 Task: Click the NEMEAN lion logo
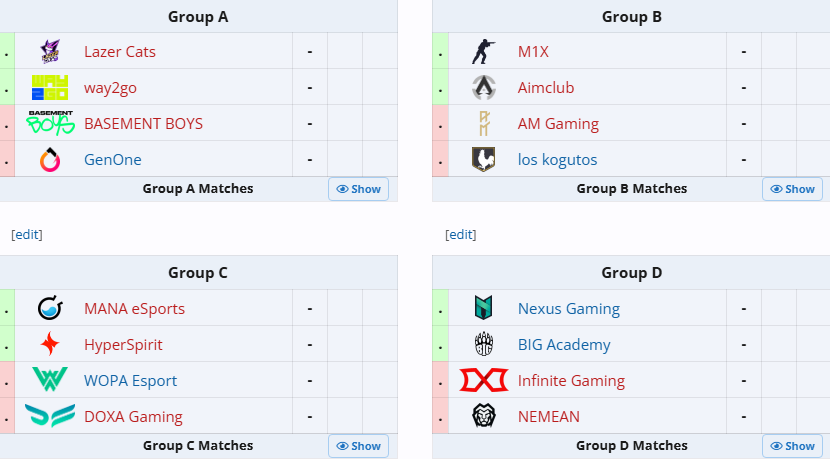coord(484,417)
